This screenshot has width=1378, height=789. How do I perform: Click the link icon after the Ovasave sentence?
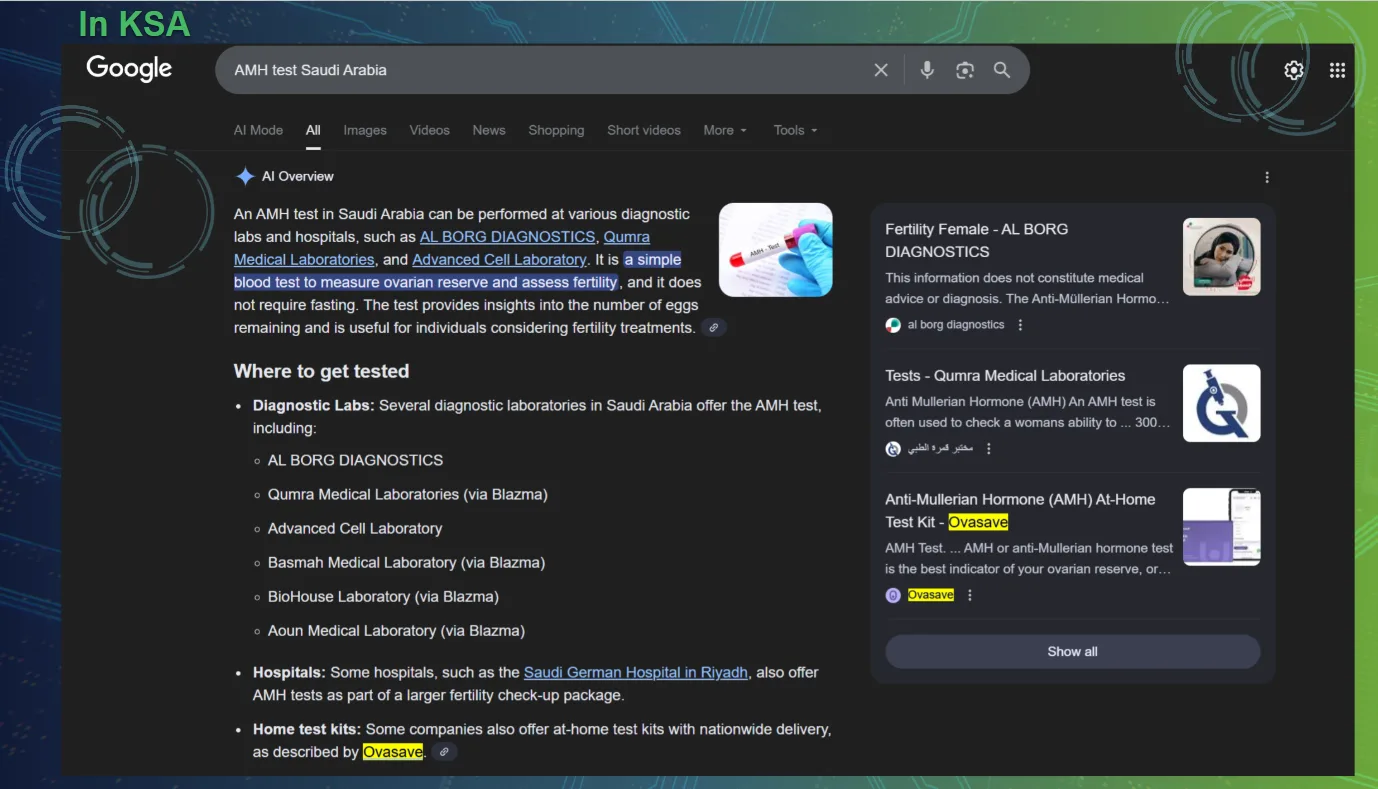tap(444, 752)
